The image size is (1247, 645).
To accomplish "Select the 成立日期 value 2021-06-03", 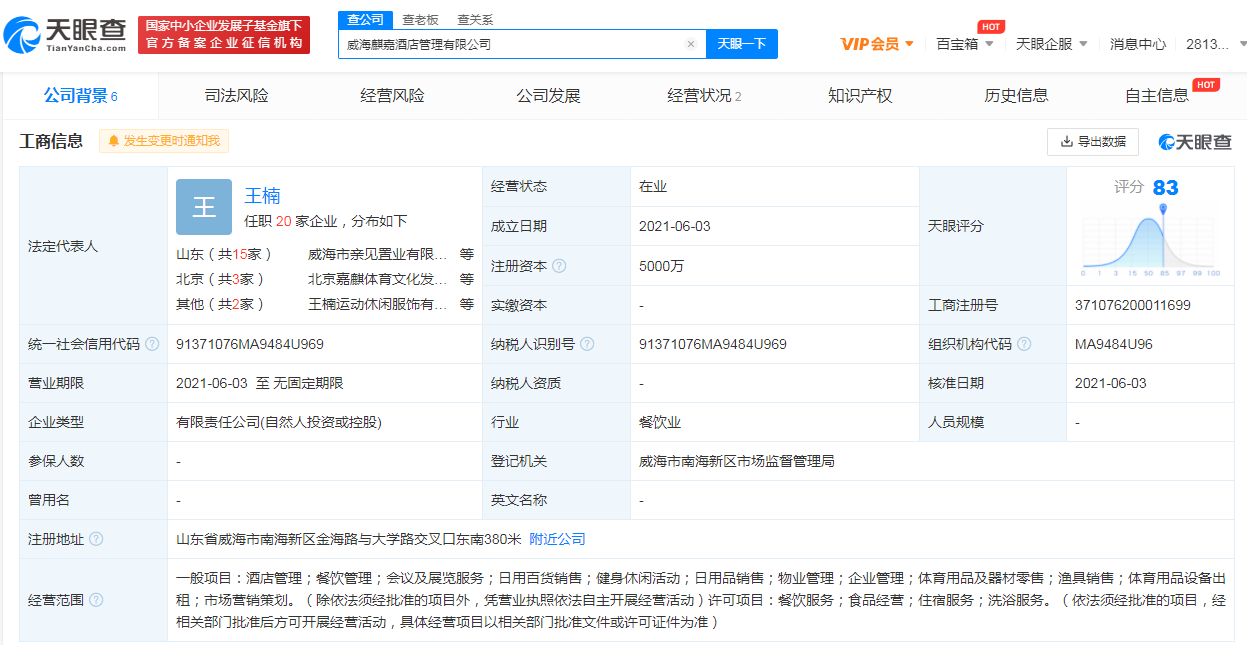I will [x=675, y=226].
